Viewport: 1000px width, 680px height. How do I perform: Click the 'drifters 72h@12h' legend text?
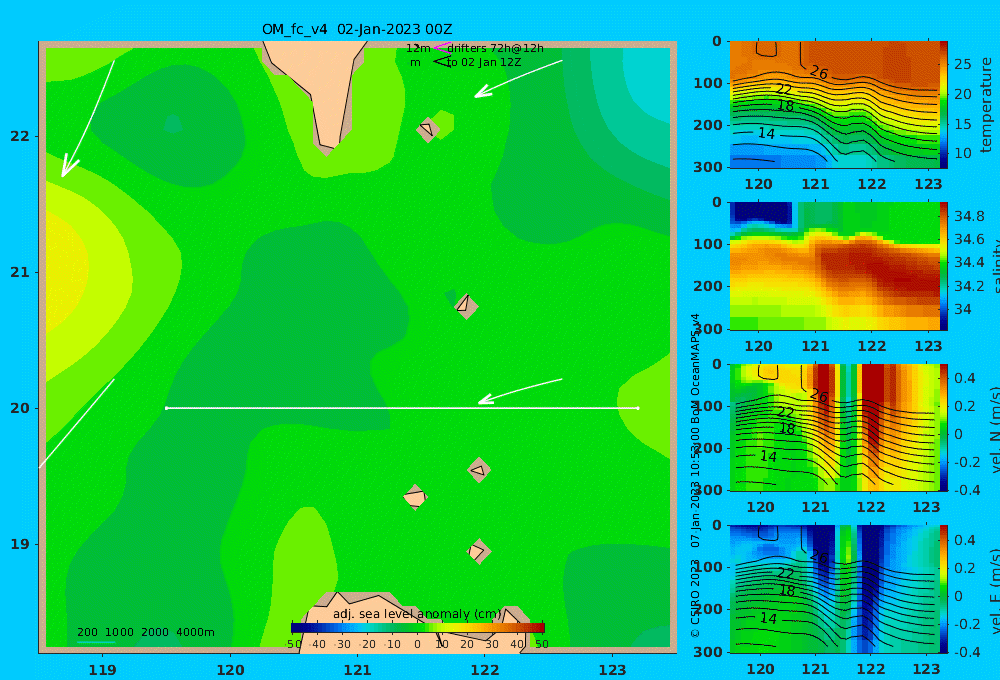pos(495,48)
